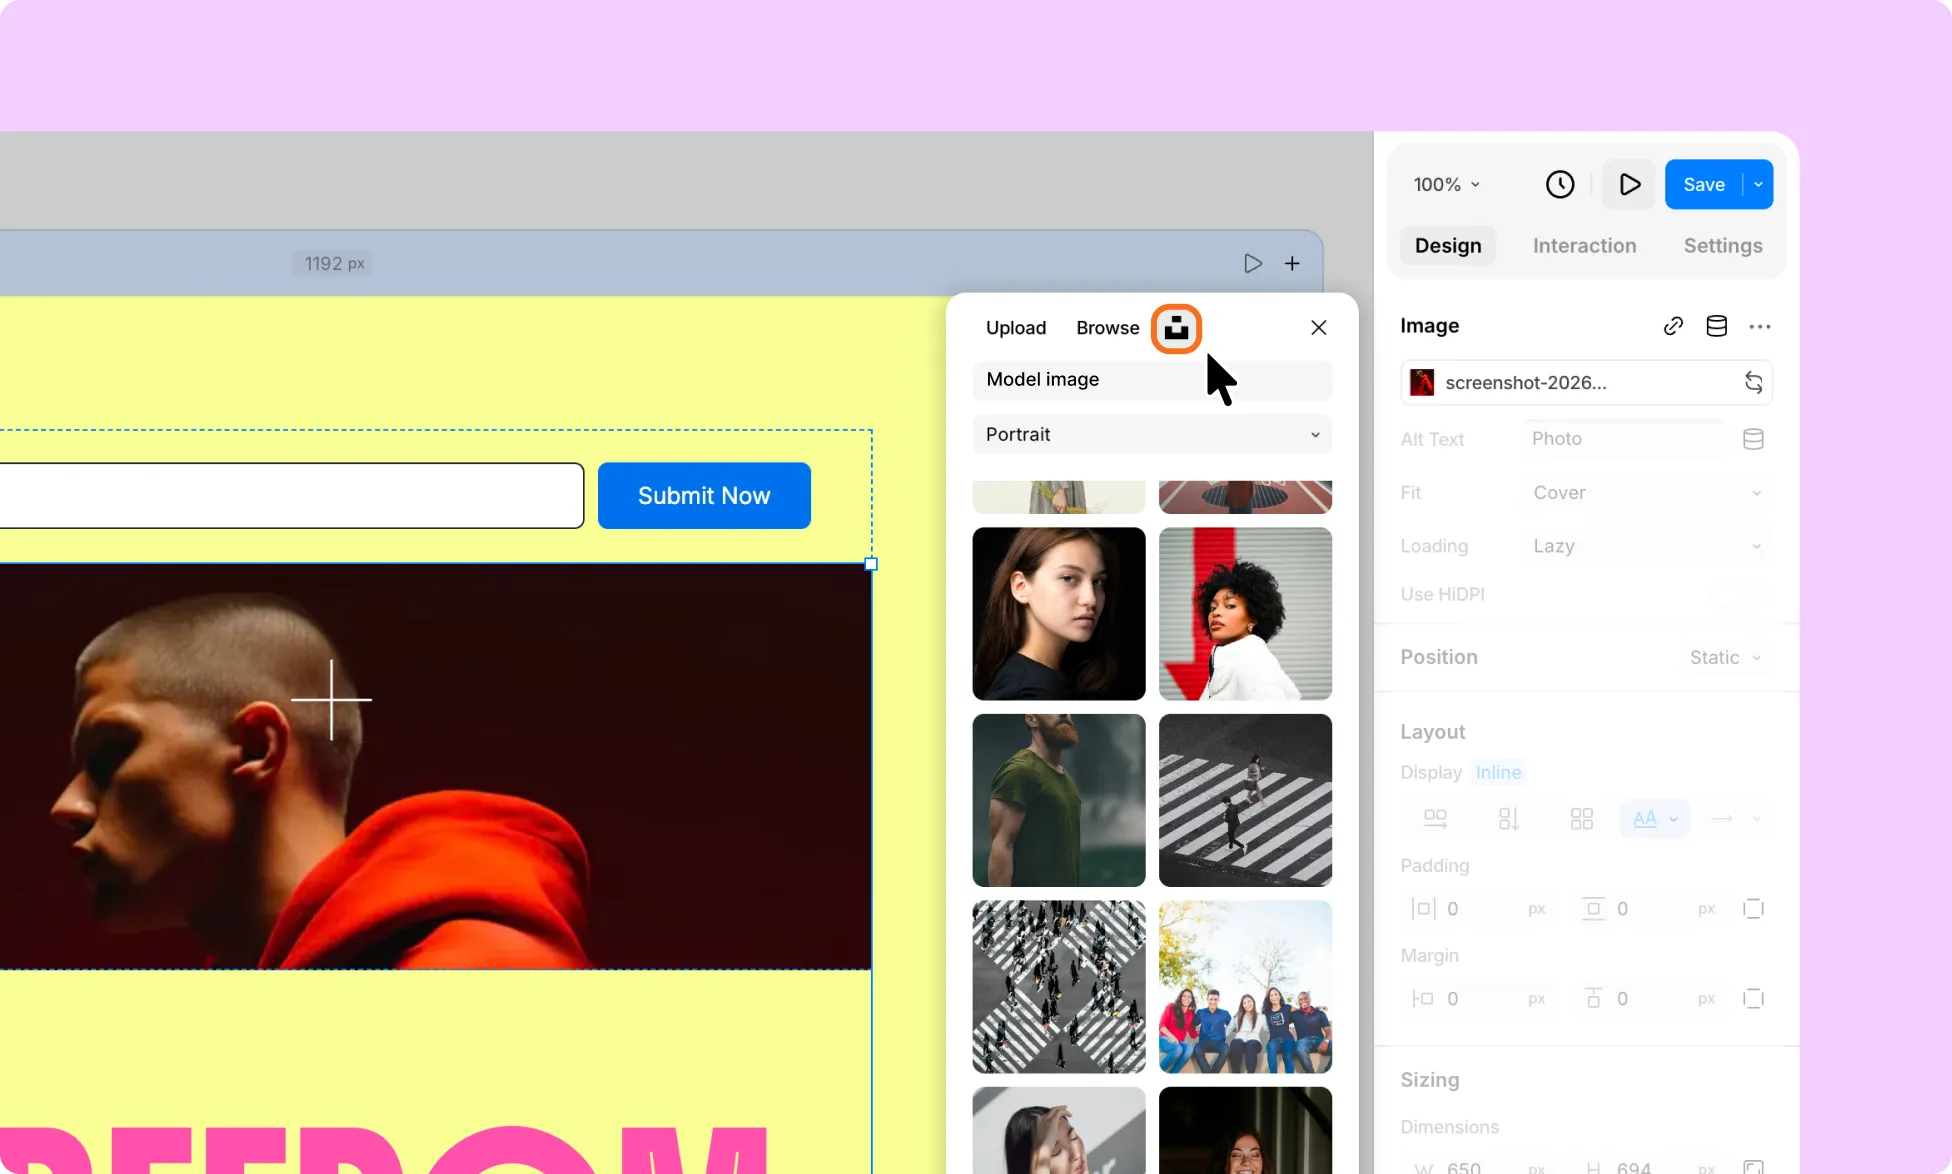
Task: Click the Upload tab in image picker
Action: 1016,328
